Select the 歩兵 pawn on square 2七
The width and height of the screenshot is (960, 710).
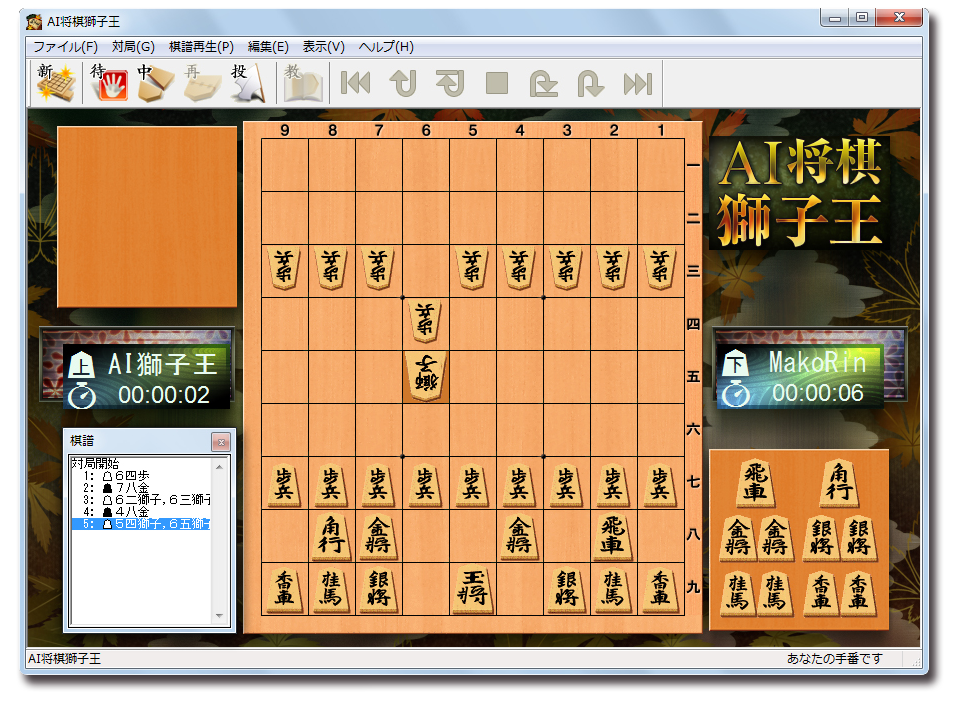613,485
